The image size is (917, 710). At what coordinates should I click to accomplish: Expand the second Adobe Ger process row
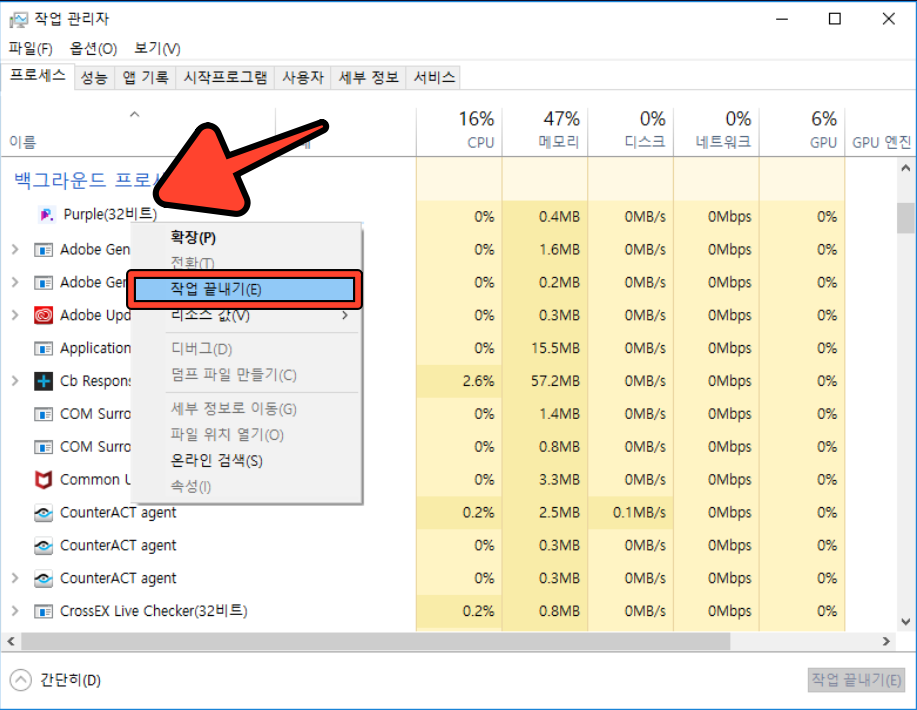click(15, 282)
